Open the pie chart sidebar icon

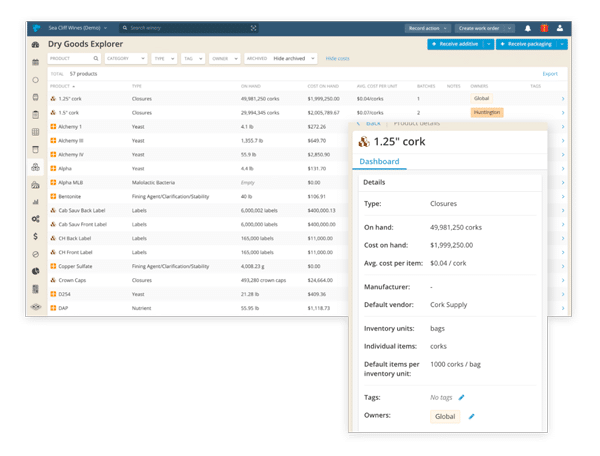(x=36, y=271)
